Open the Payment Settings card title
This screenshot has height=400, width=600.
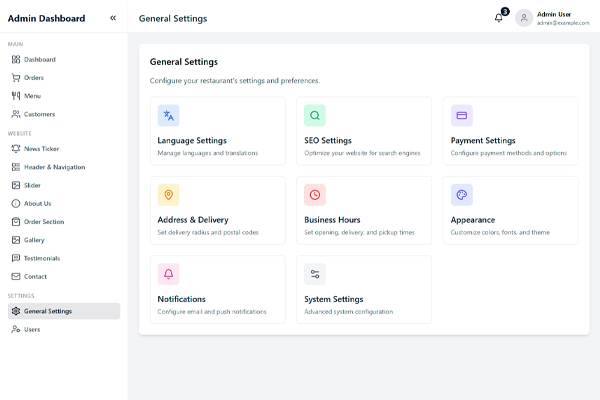coord(483,140)
